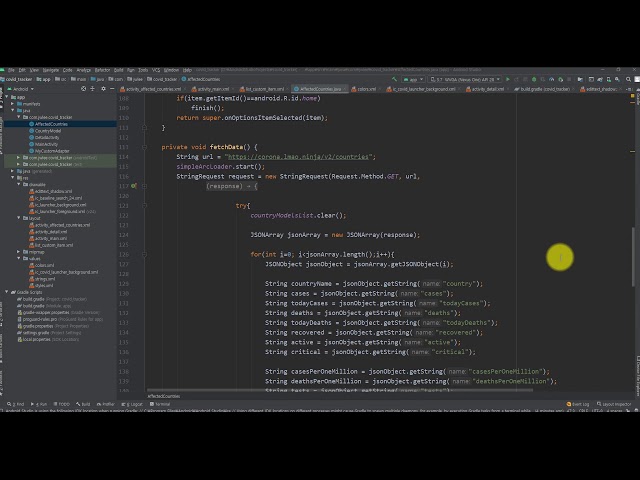
Task: Fold the for loop at line 126
Action: point(144,254)
